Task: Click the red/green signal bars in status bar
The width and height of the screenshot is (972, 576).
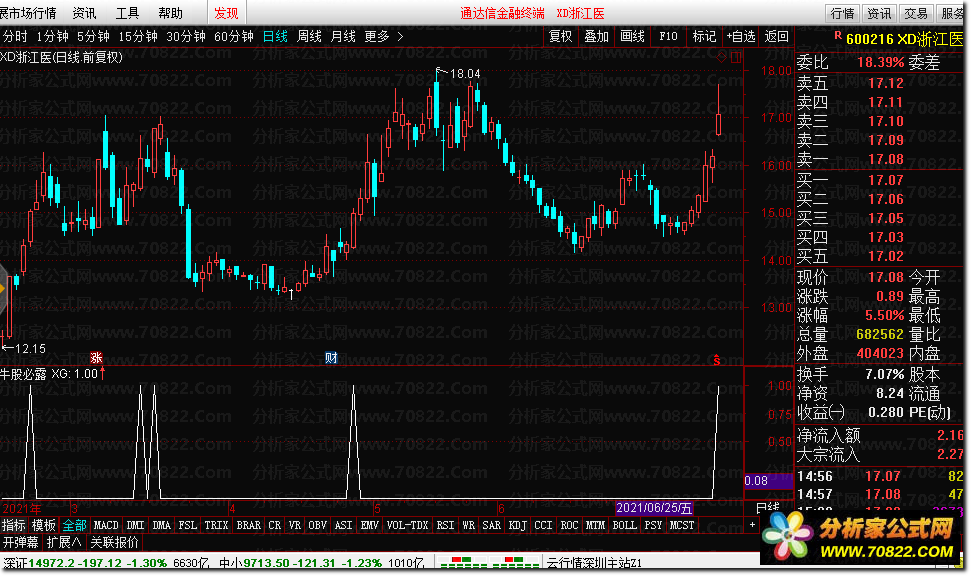Action: pyautogui.click(x=489, y=562)
